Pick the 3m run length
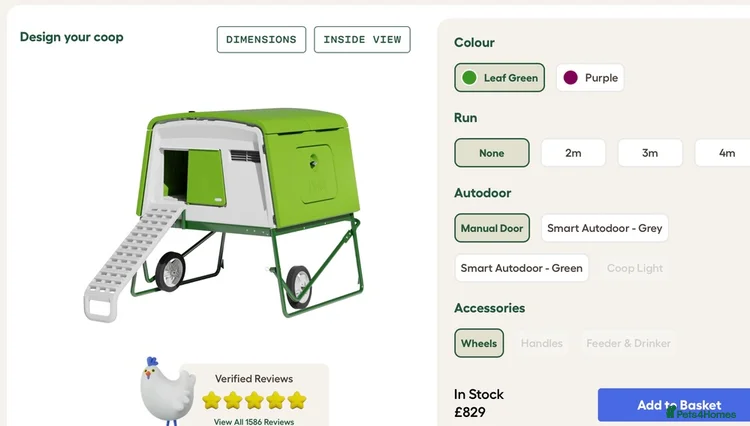This screenshot has width=750, height=426. click(x=650, y=153)
